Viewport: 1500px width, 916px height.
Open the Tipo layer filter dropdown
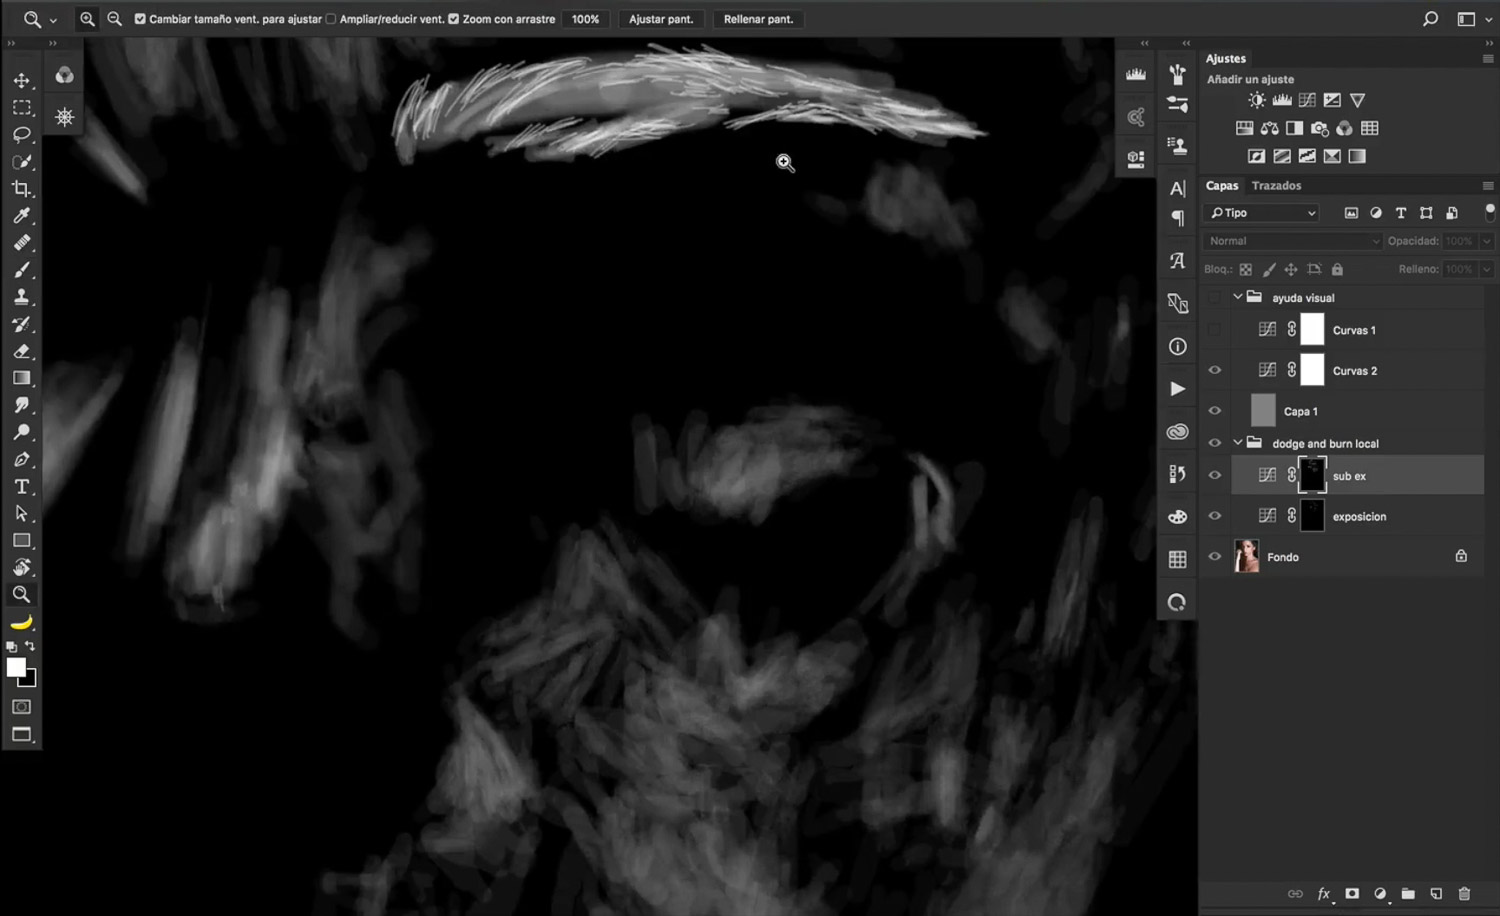[1262, 213]
